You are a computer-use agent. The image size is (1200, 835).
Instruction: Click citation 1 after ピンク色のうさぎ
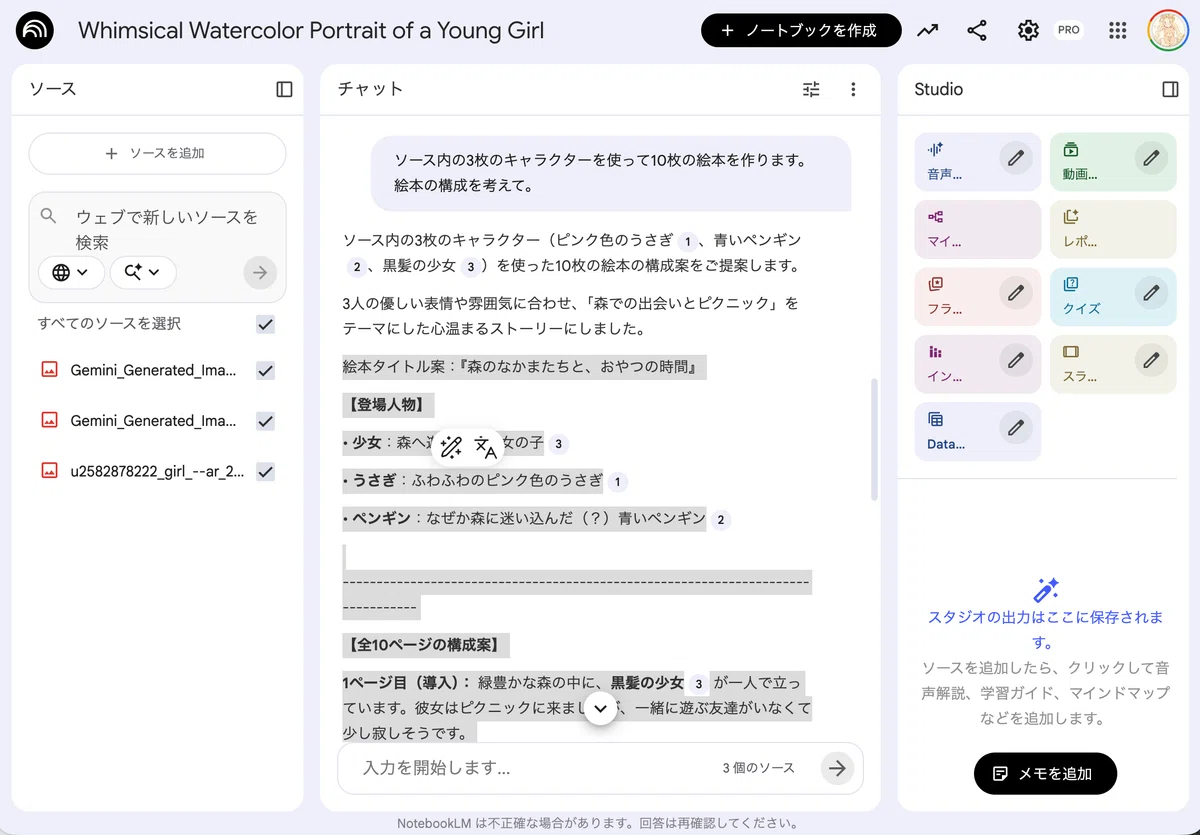[686, 241]
